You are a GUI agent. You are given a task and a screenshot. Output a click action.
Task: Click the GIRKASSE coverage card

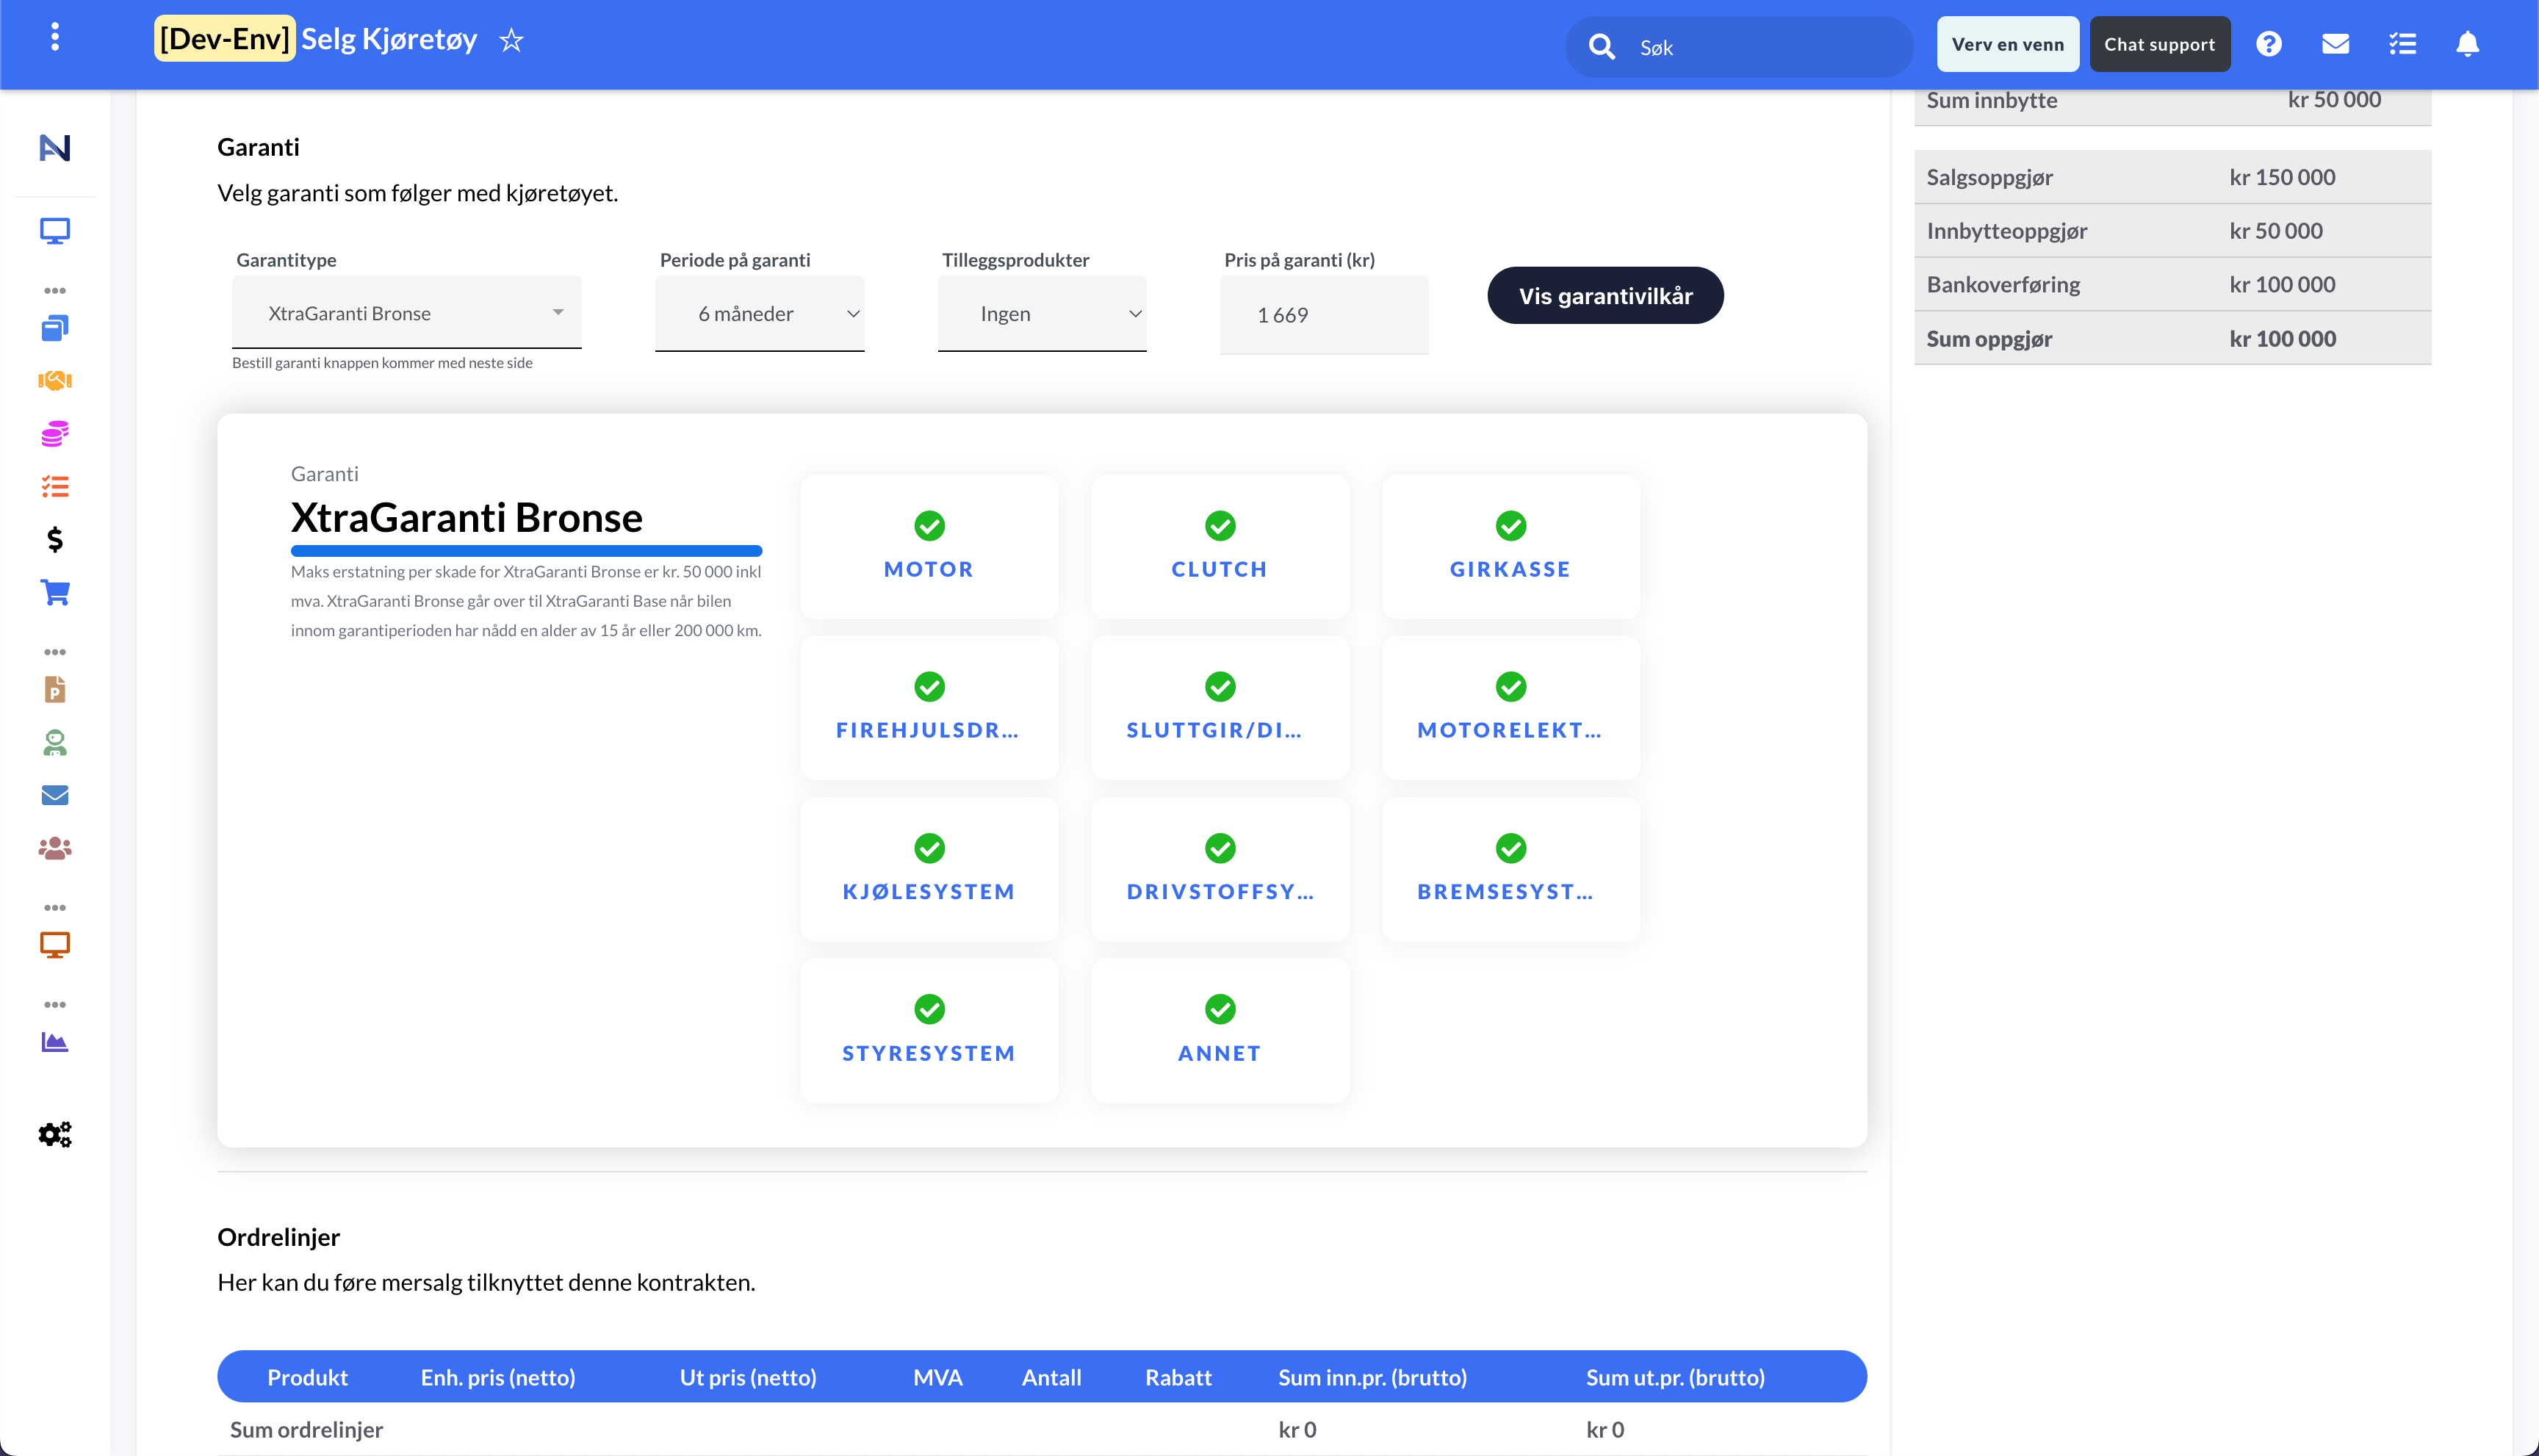[1511, 546]
